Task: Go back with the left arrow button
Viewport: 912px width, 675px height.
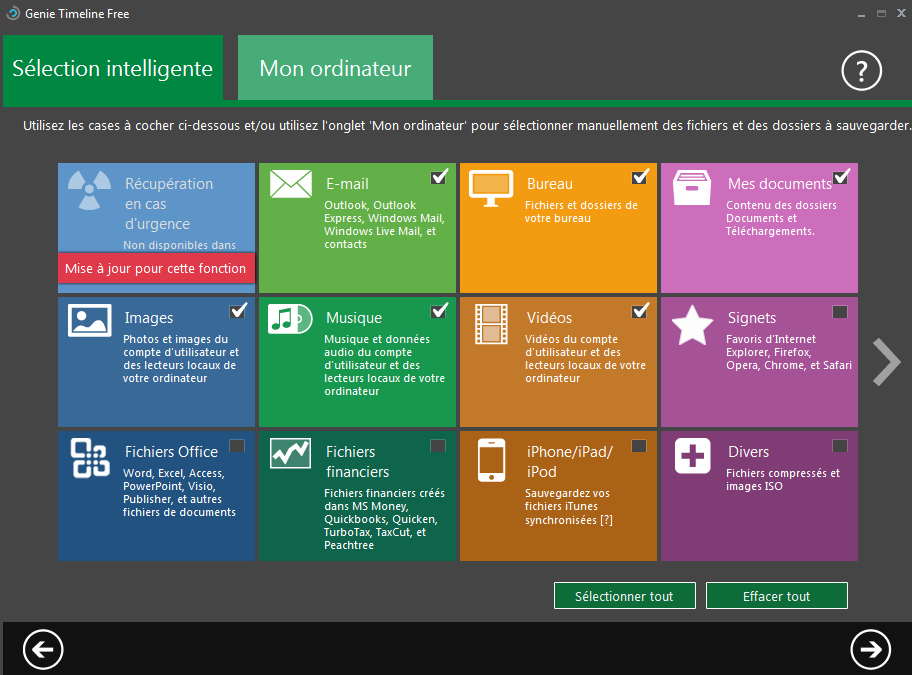Action: (43, 649)
